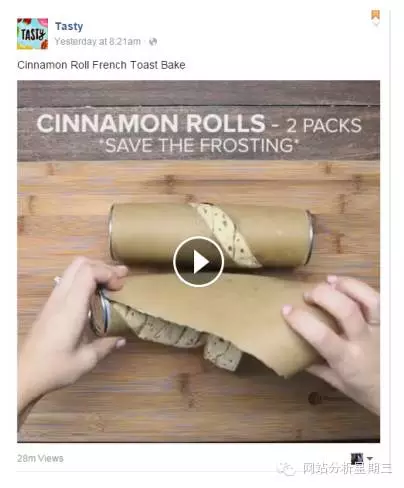The height and width of the screenshot is (488, 404).
Task: Click the '*SAVE THE FROSTING*' overlay text
Action: coord(199,146)
